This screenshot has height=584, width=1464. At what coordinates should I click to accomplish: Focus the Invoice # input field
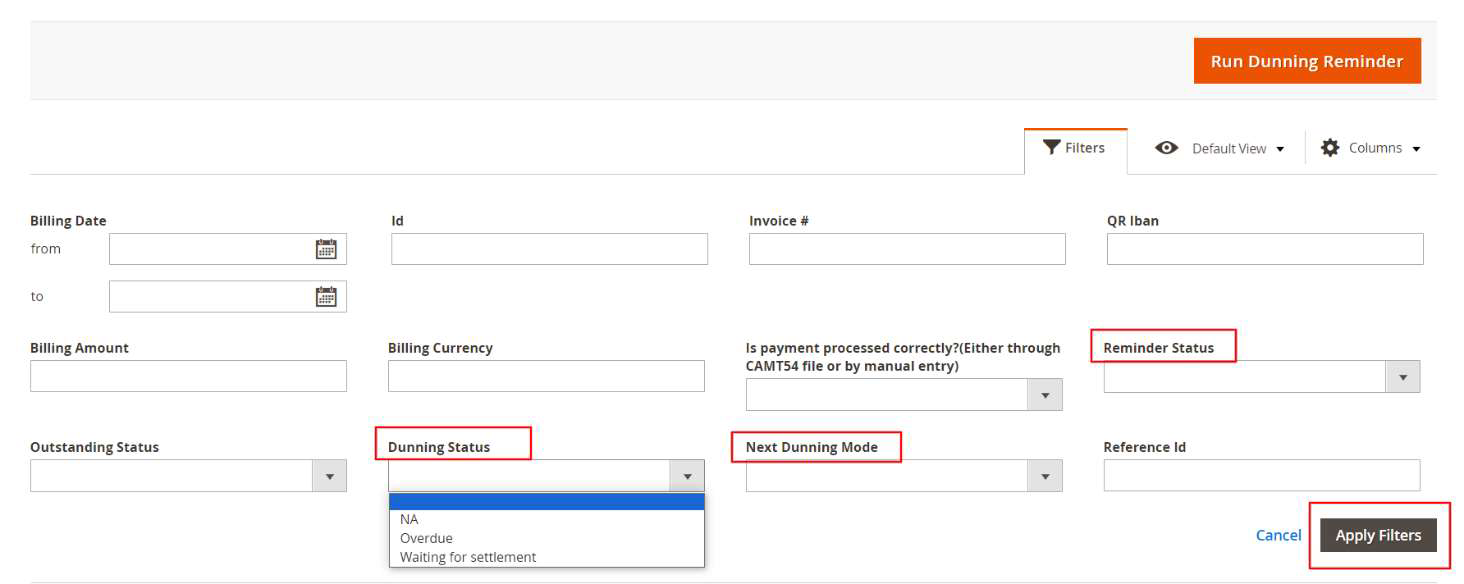click(x=907, y=249)
